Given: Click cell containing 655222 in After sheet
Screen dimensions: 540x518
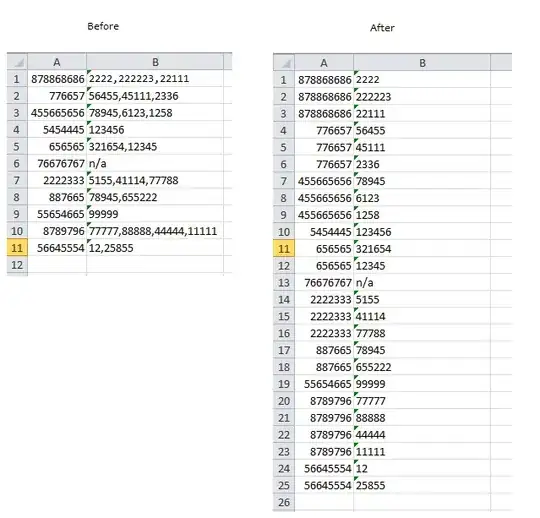Looking at the screenshot, I should [422, 367].
